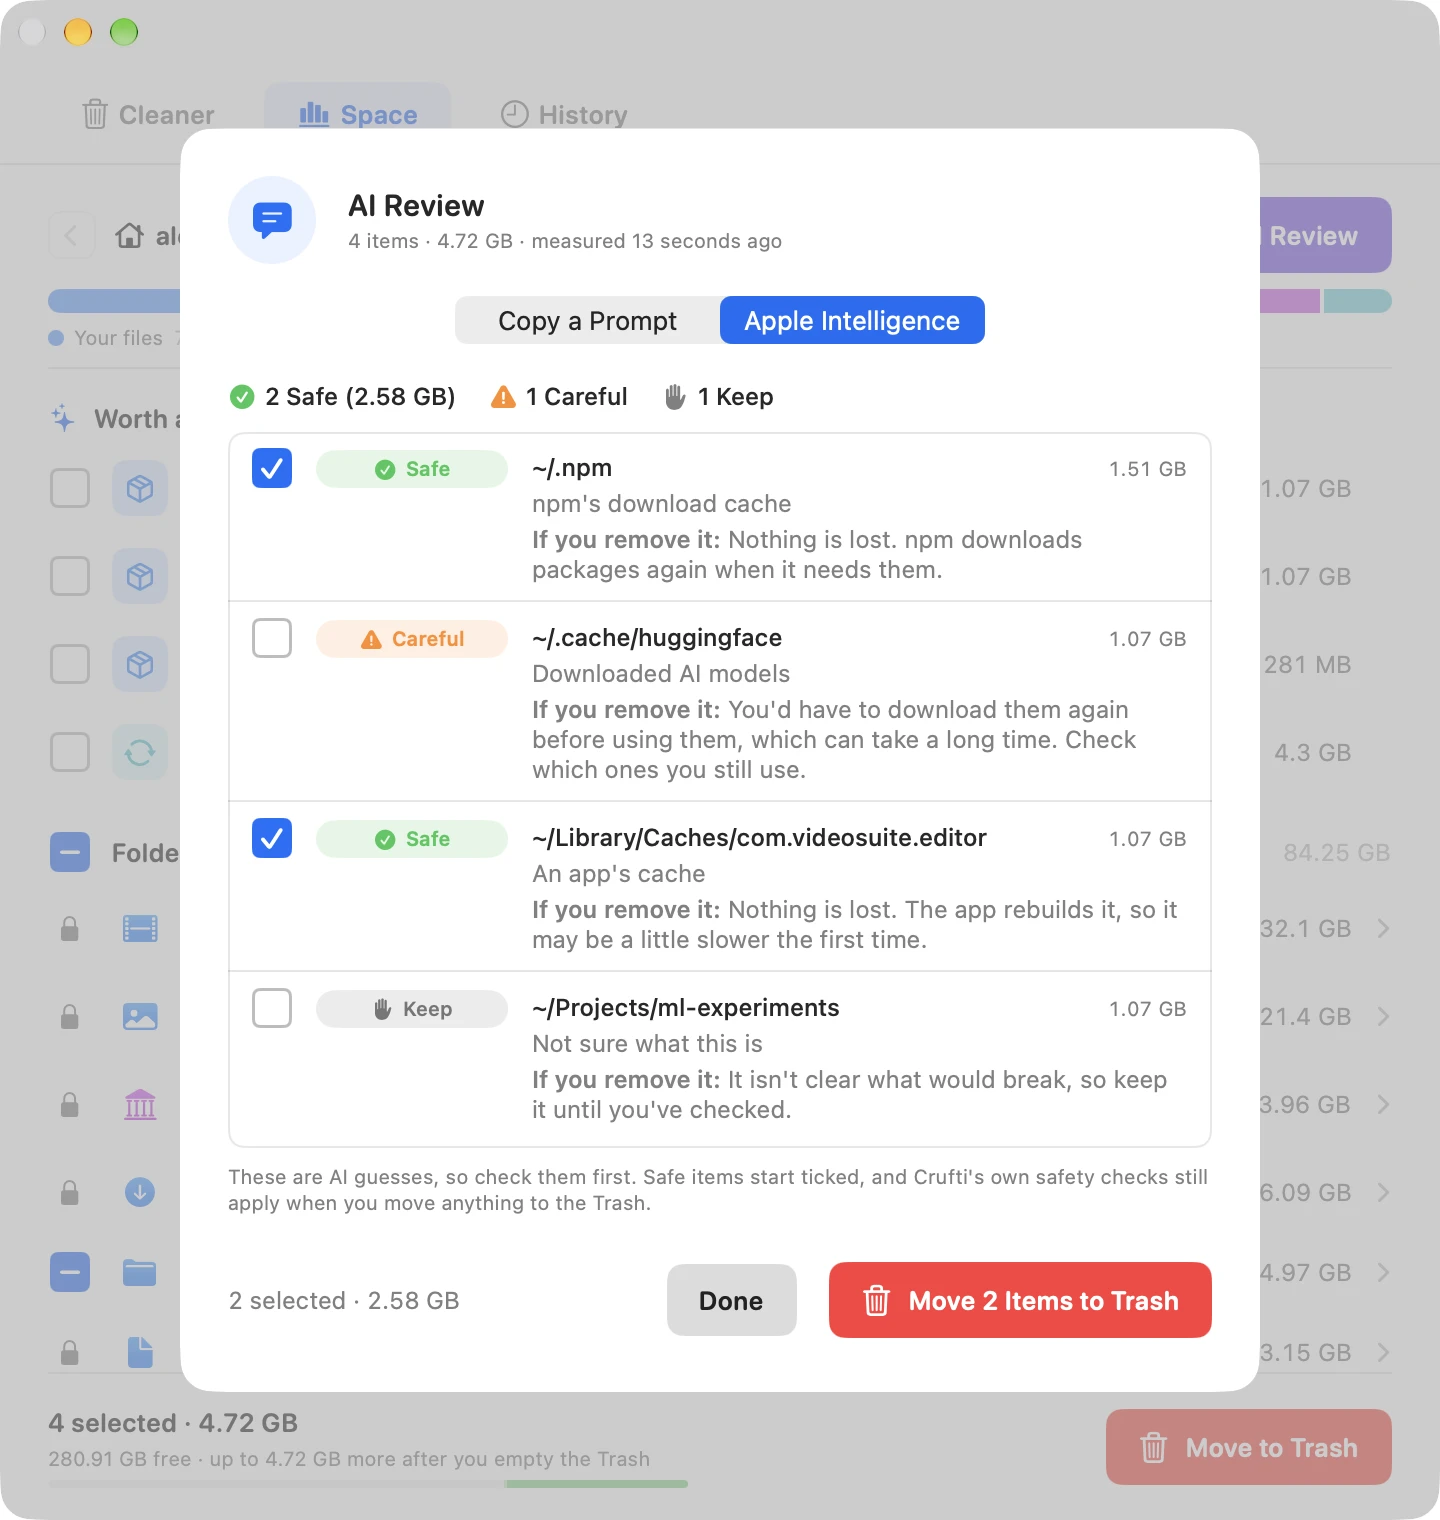Click the downloads arrow icon in 6.09 GB row
1440x1520 pixels.
(x=140, y=1192)
